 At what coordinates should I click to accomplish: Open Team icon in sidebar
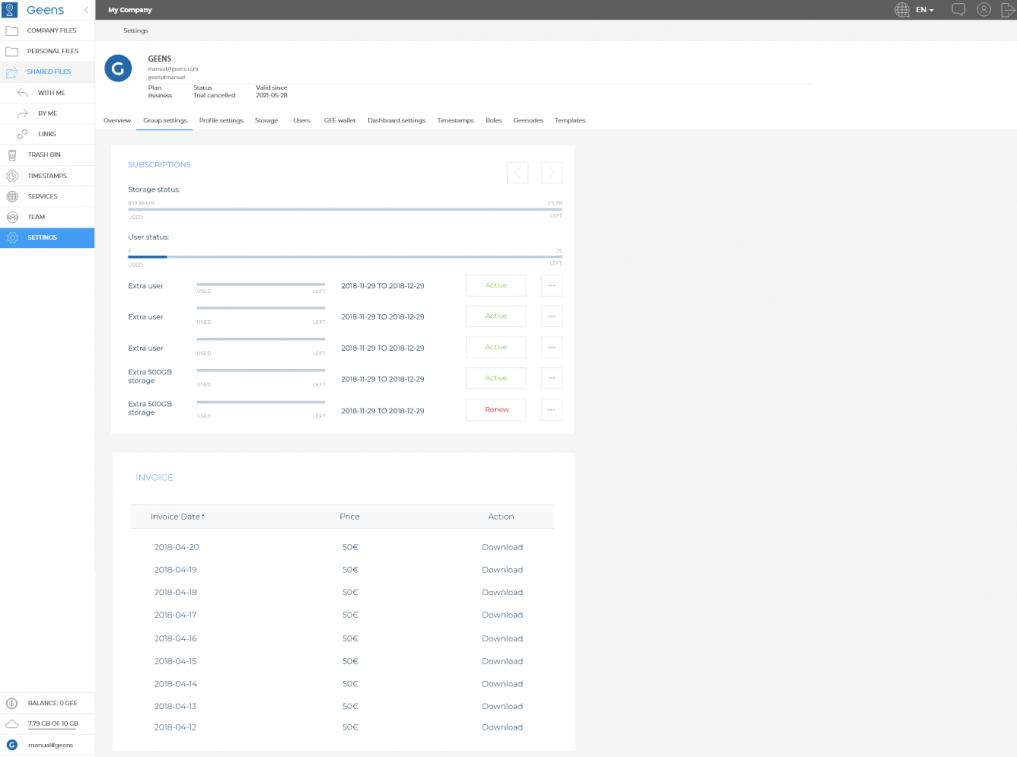[x=12, y=217]
